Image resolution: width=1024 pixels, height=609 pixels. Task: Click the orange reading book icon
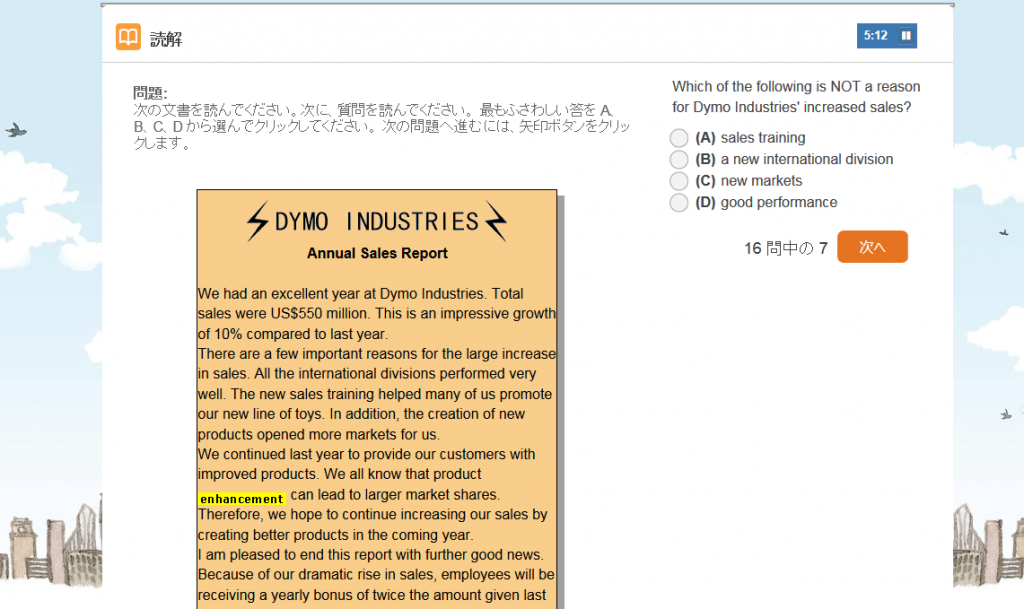pyautogui.click(x=128, y=37)
